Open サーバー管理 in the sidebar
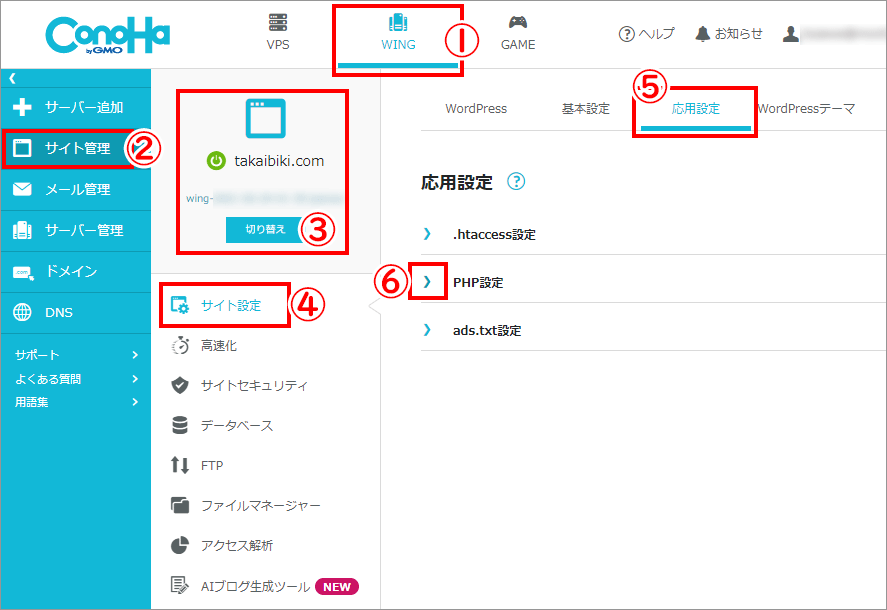 (x=76, y=230)
